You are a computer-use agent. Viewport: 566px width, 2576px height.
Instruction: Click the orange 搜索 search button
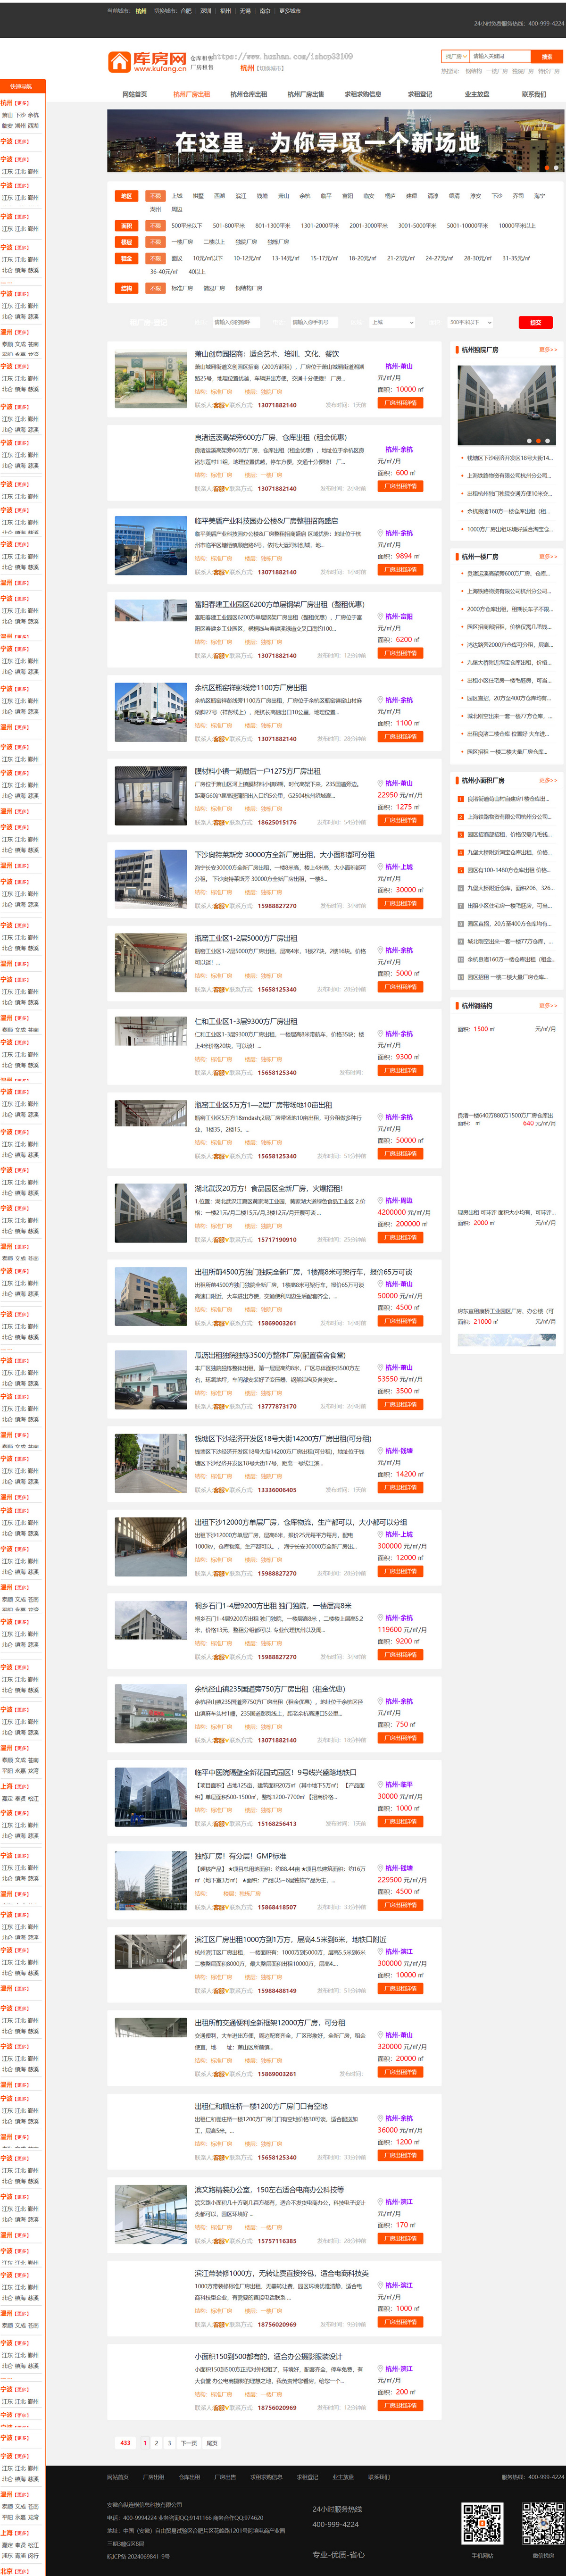(546, 57)
